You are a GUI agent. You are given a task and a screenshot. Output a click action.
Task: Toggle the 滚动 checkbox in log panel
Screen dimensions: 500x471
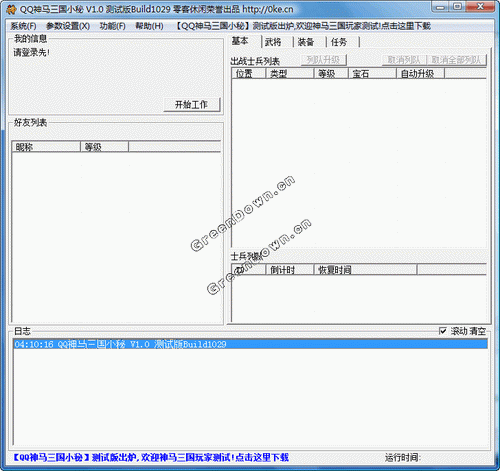tap(443, 331)
